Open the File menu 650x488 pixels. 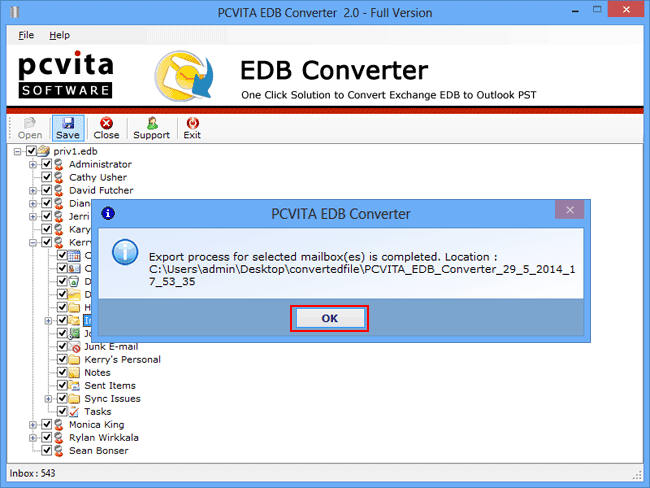(26, 35)
